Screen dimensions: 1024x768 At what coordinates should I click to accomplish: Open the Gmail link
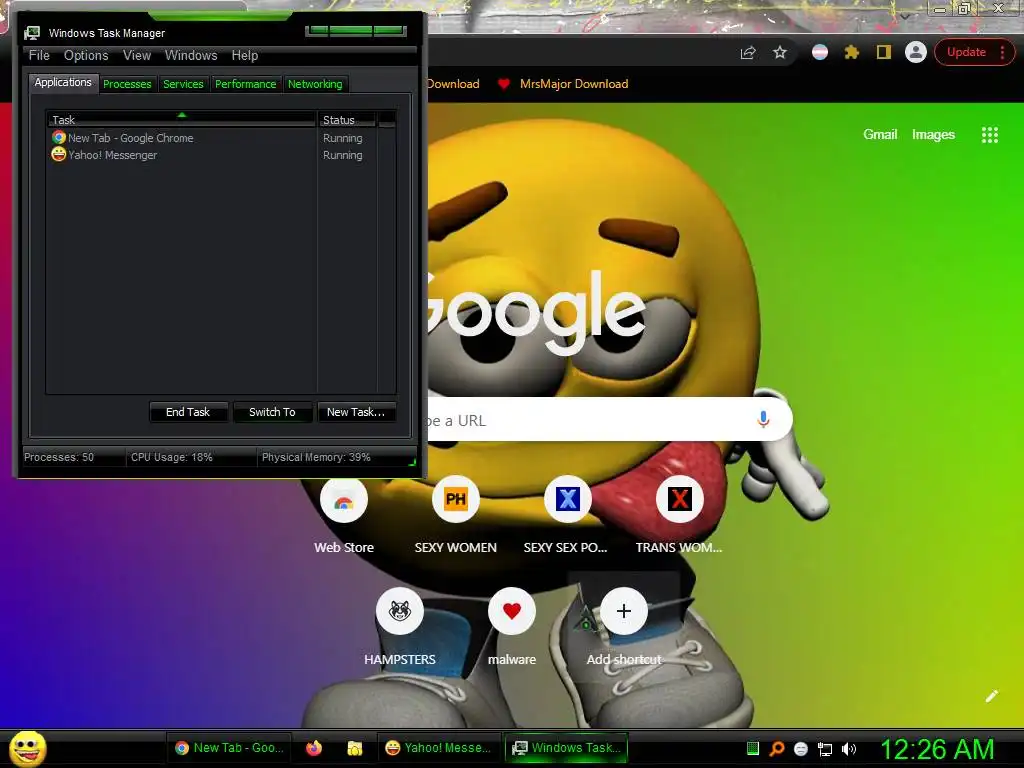[880, 135]
